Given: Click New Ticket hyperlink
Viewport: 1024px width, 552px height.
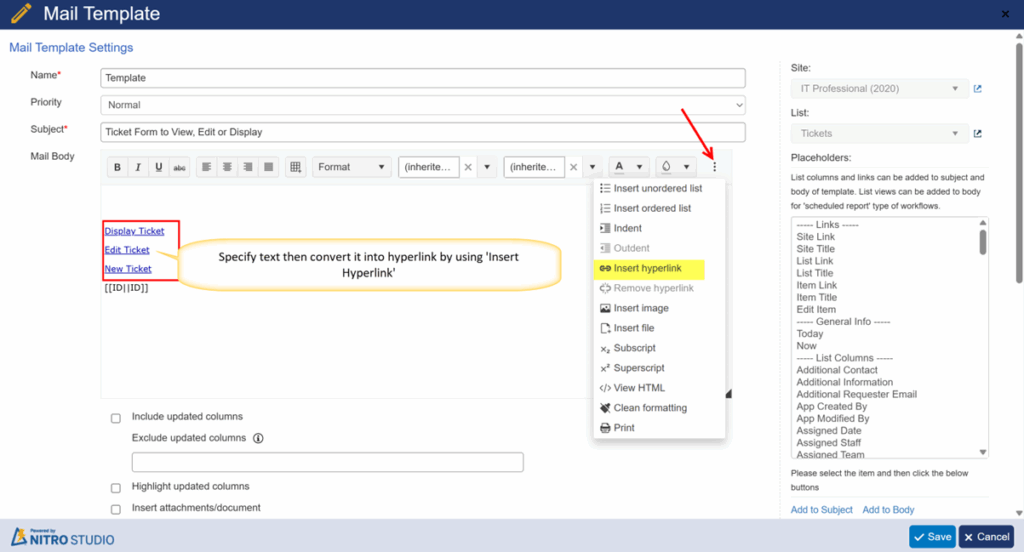Looking at the screenshot, I should (x=128, y=269).
